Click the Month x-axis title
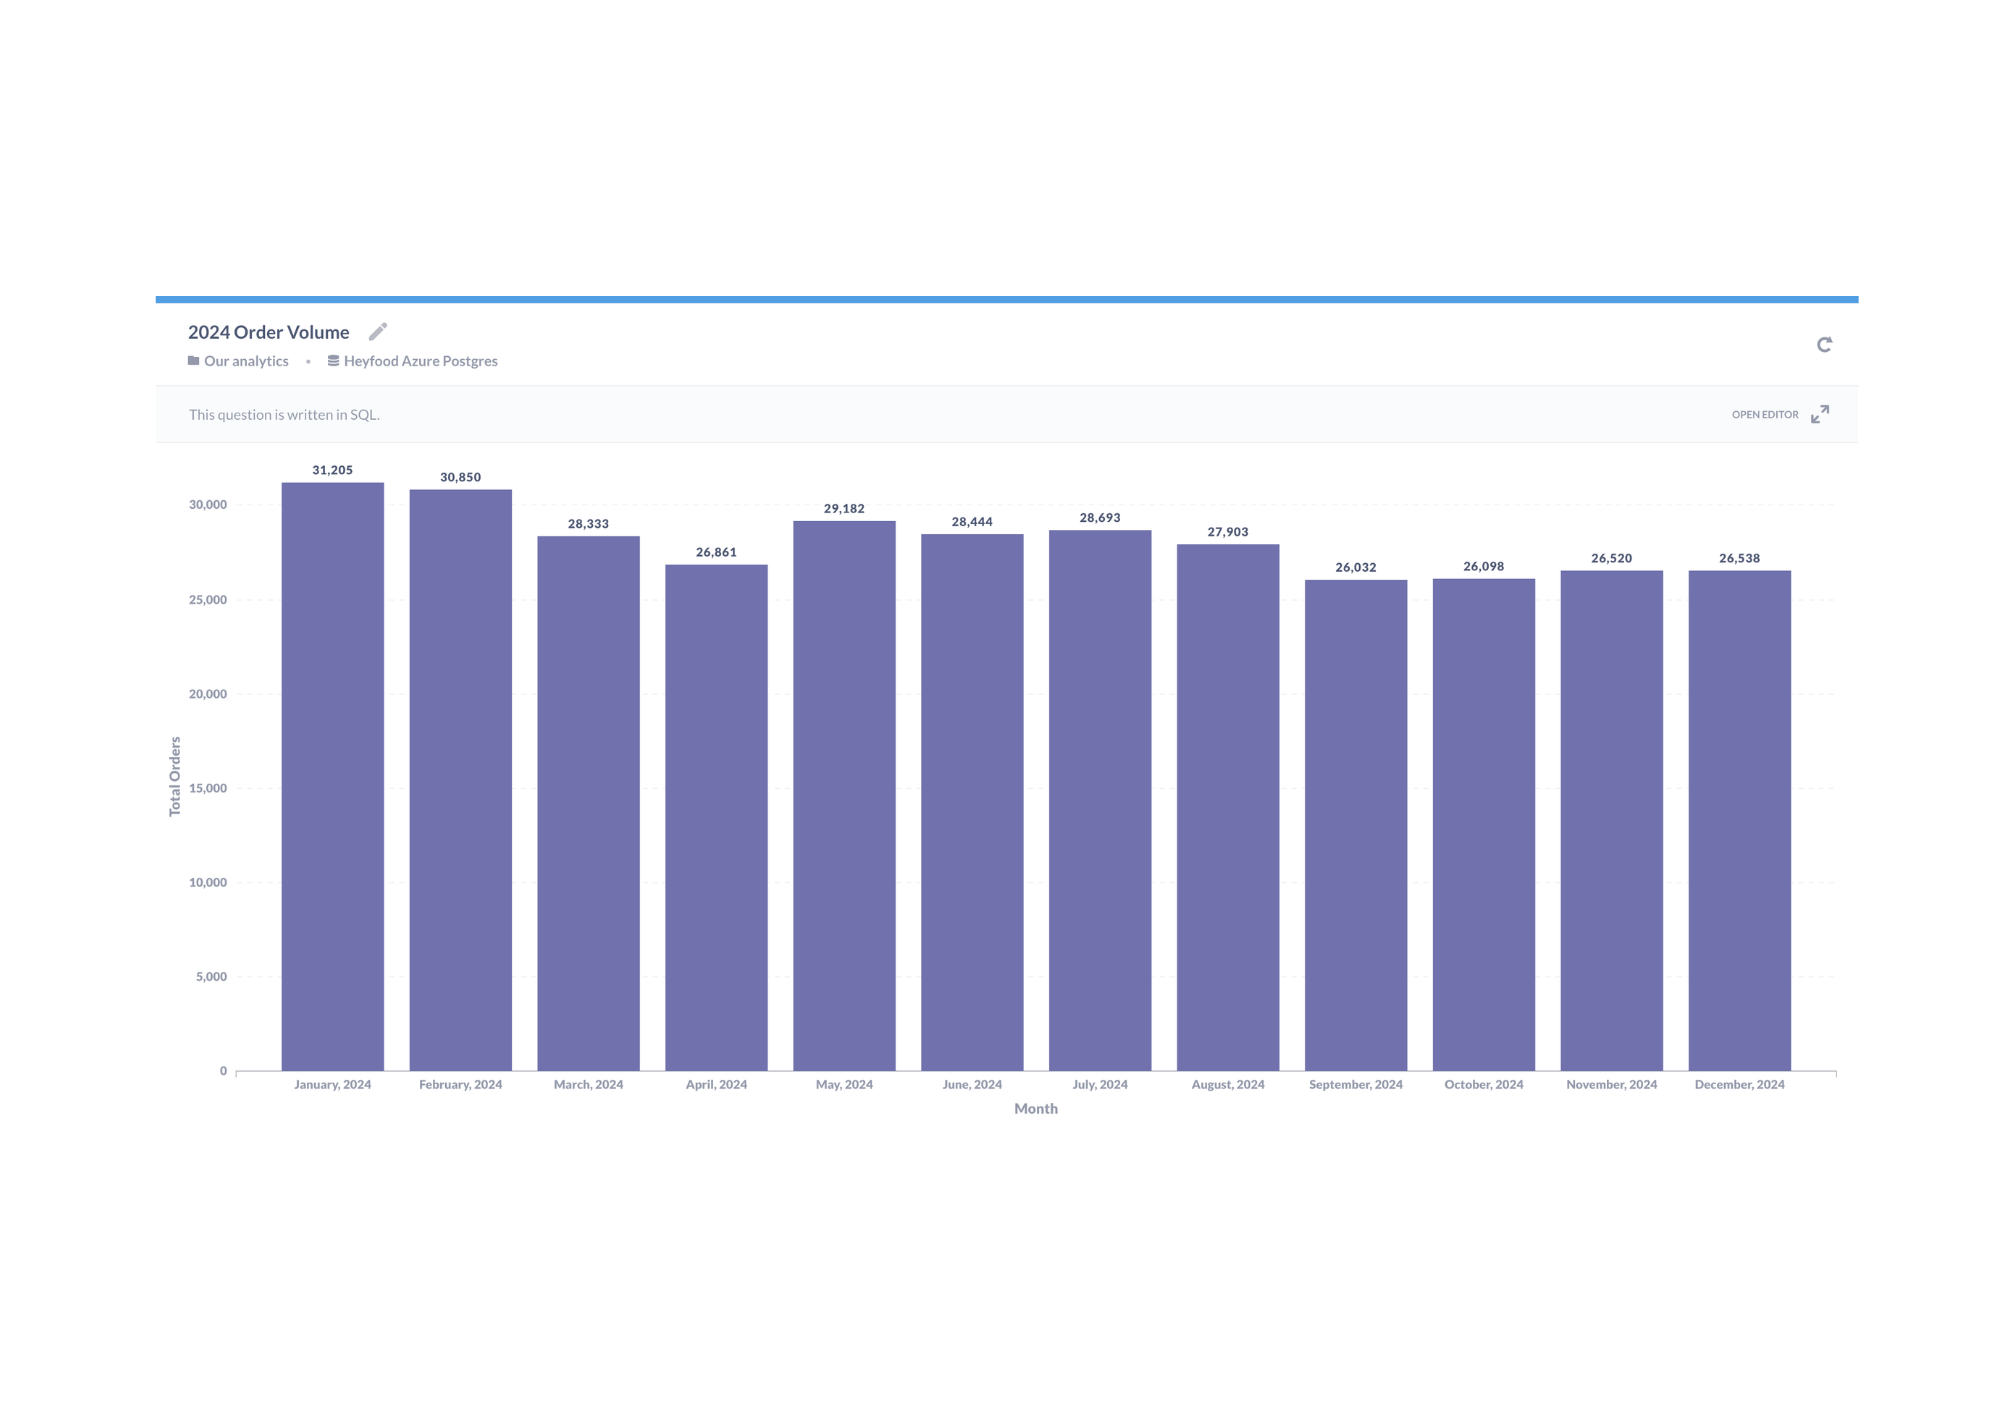The width and height of the screenshot is (2000, 1414). 1036,1109
